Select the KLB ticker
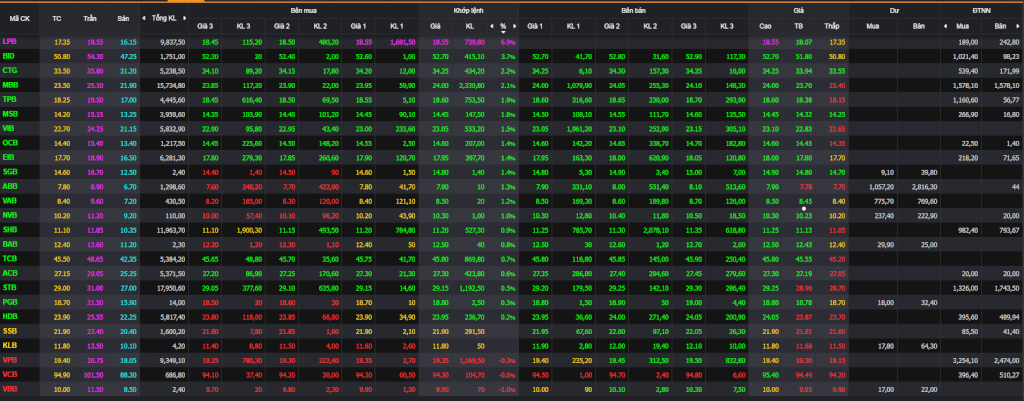The height and width of the screenshot is (401, 1024). point(10,344)
